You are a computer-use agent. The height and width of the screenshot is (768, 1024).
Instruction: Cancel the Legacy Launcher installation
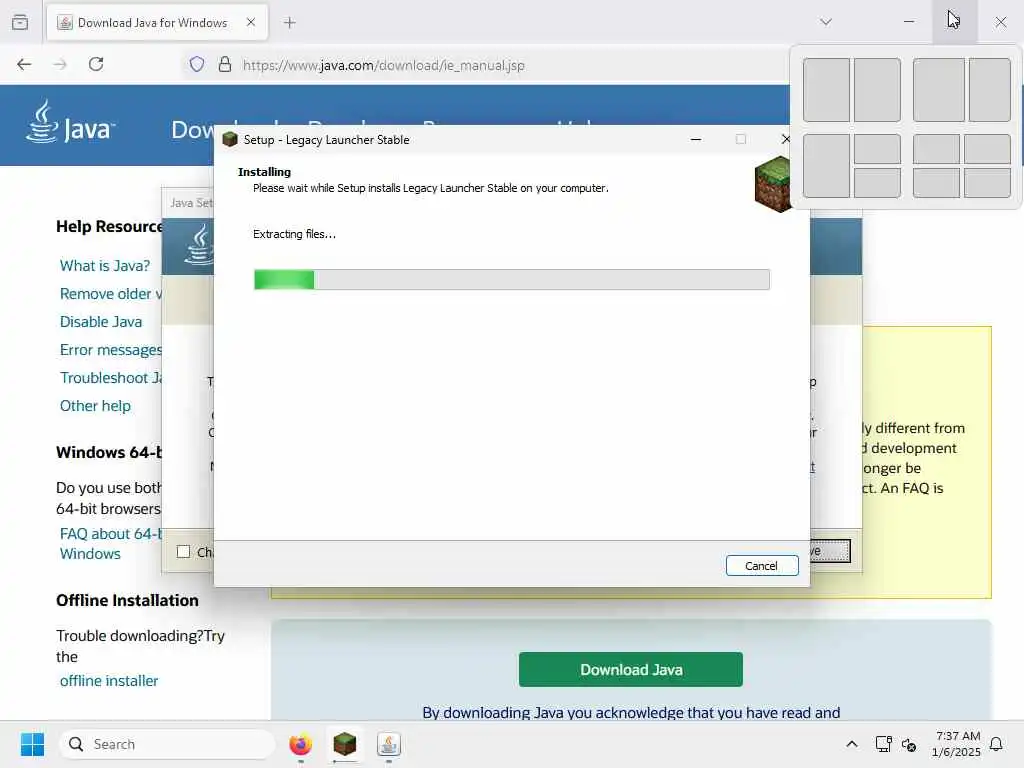click(x=761, y=566)
